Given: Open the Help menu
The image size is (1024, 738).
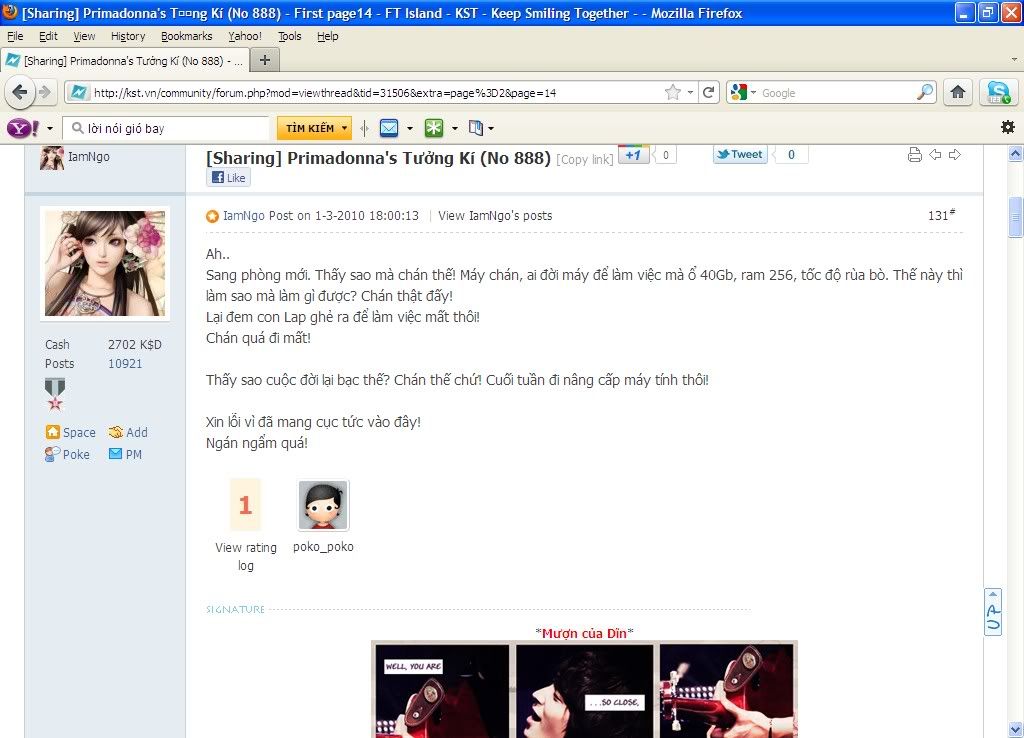Looking at the screenshot, I should tap(328, 36).
